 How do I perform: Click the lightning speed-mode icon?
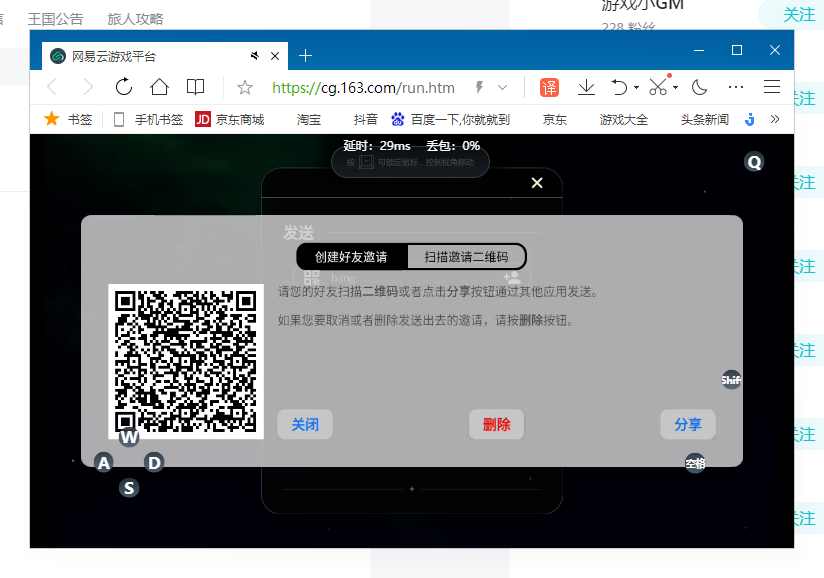[479, 87]
